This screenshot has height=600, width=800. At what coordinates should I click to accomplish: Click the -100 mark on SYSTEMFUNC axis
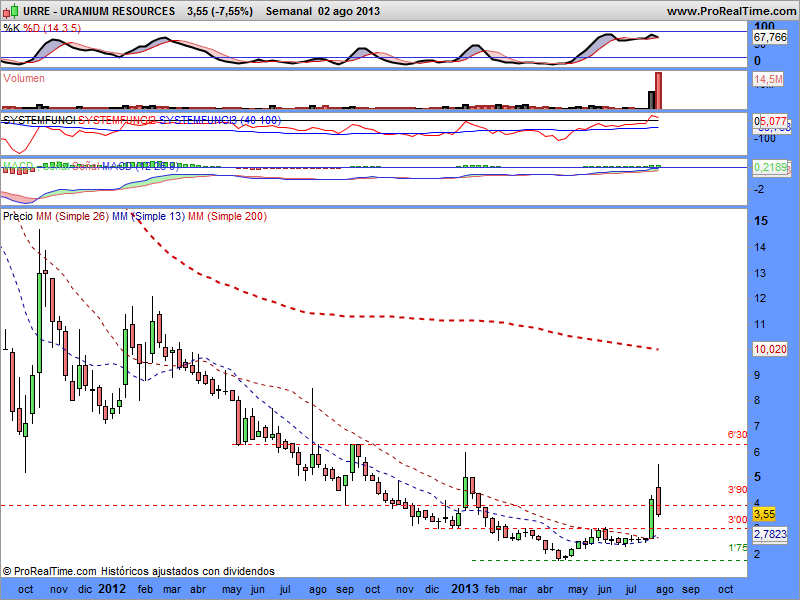(764, 138)
